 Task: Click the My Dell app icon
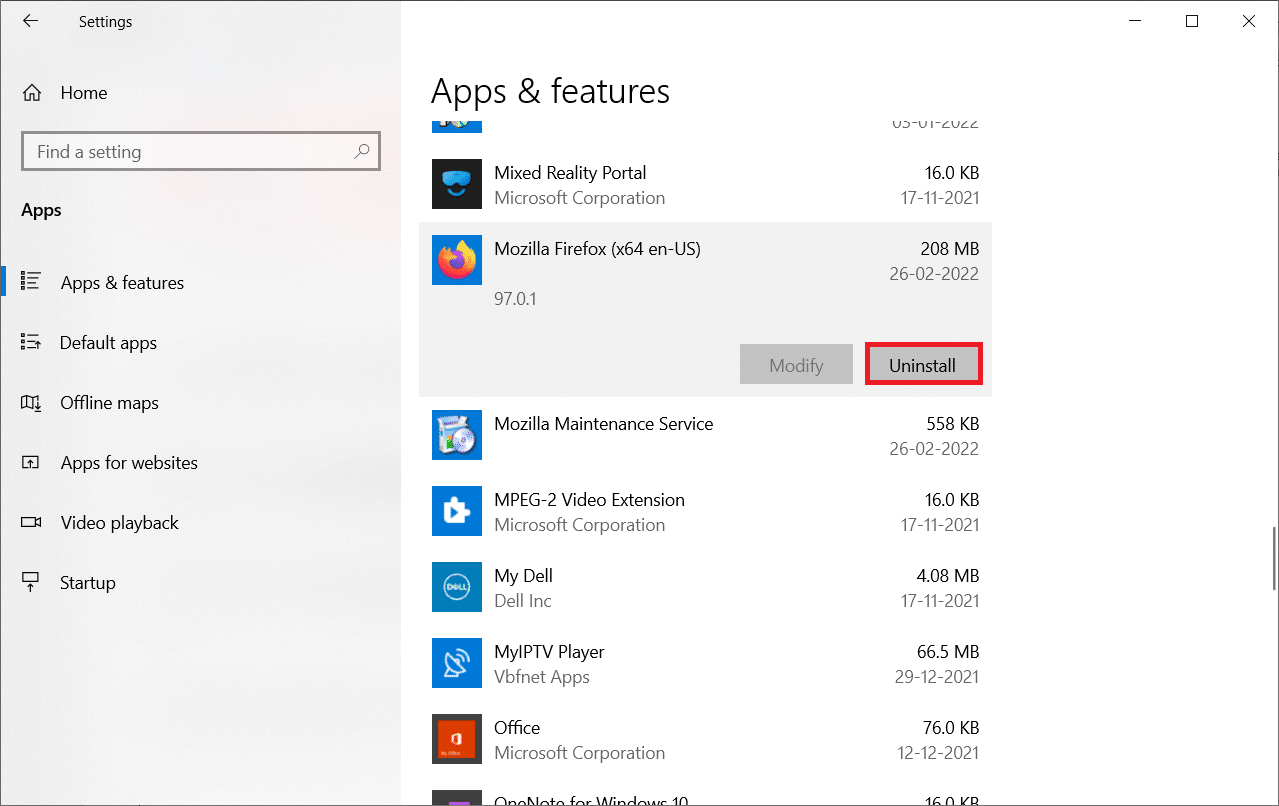pos(457,587)
